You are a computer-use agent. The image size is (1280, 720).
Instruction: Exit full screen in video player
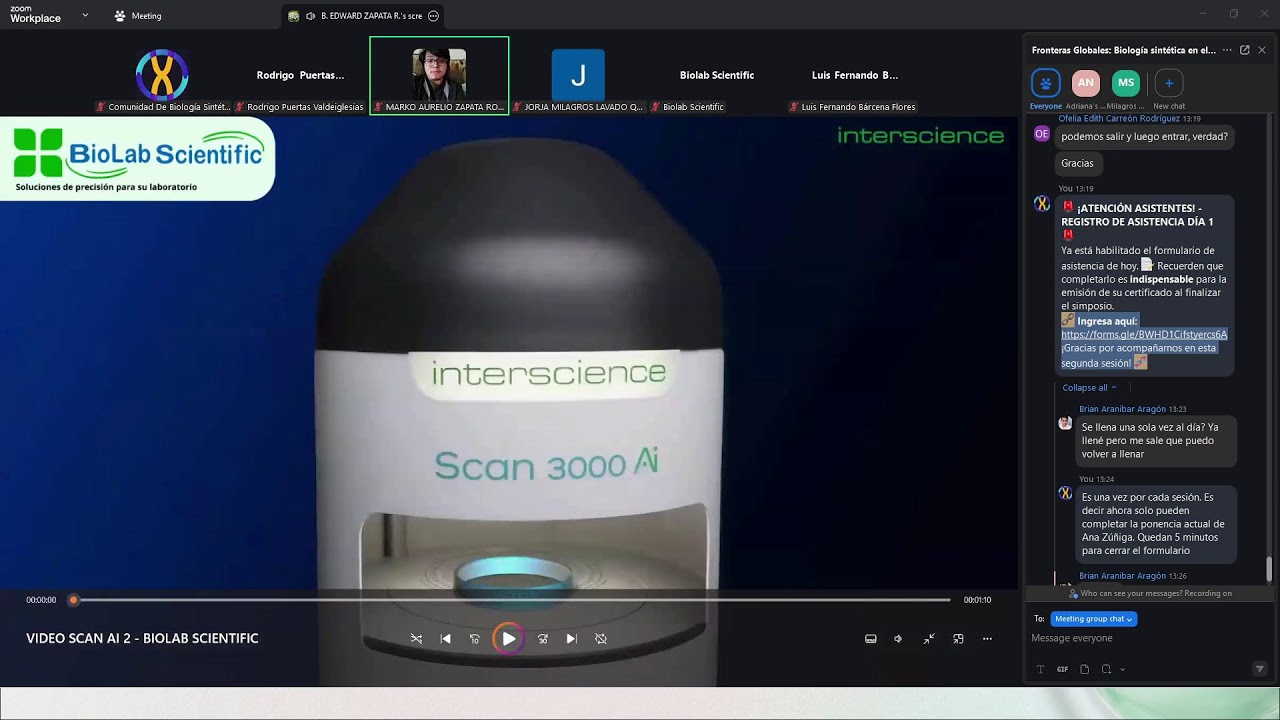[929, 639]
